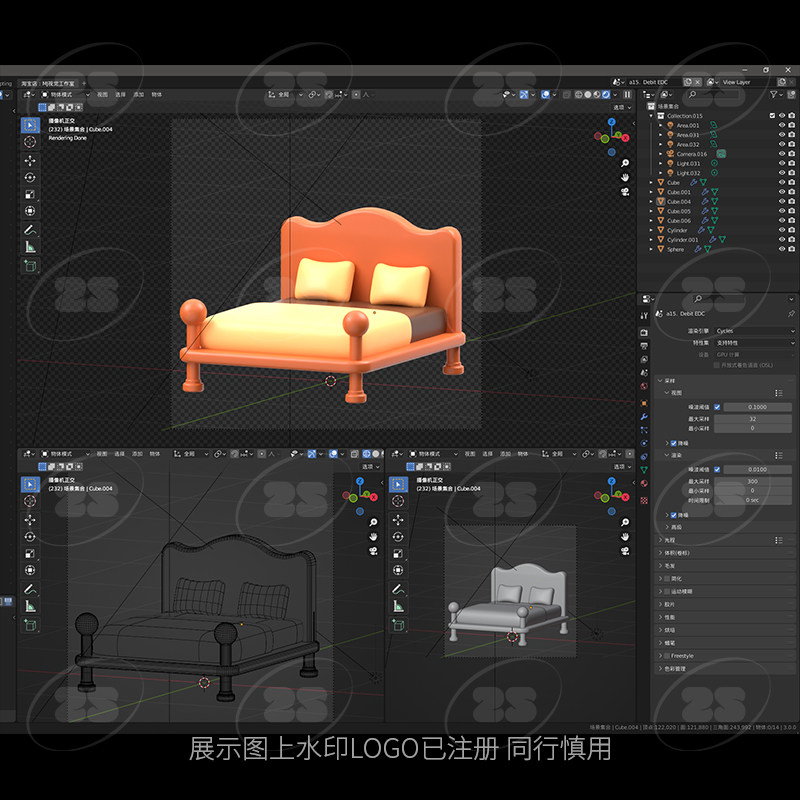Open the Cycles render engine dropdown

click(754, 331)
